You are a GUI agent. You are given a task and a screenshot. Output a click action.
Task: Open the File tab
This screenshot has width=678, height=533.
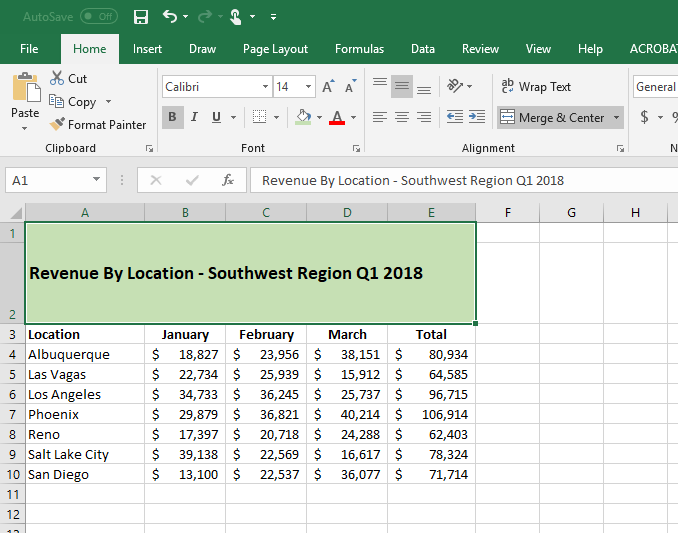(x=29, y=49)
